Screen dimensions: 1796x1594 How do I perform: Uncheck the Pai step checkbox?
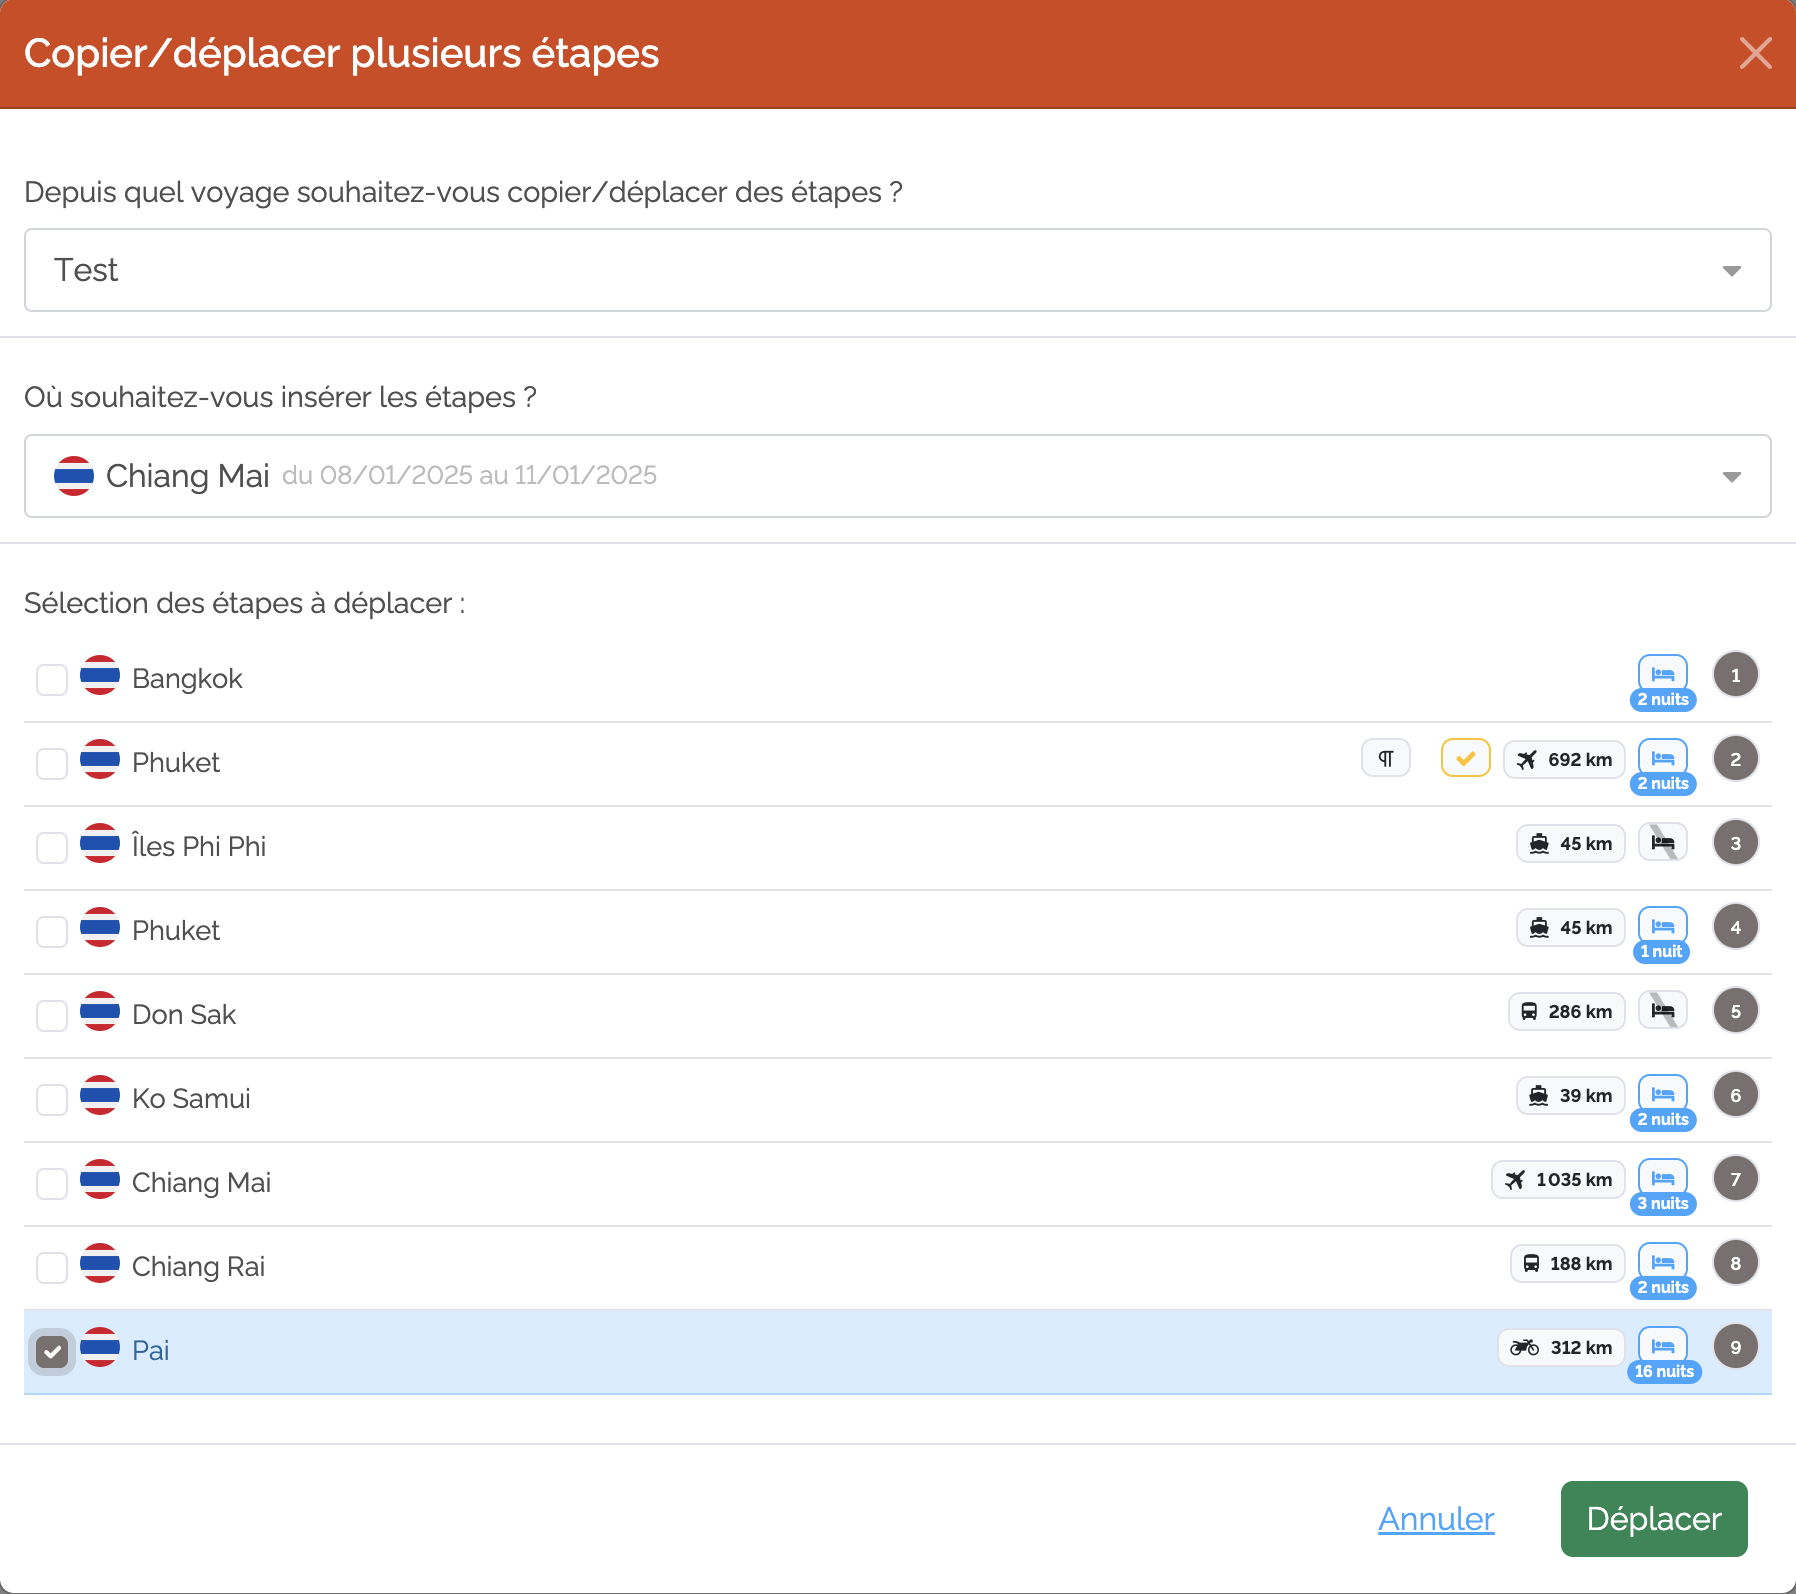coord(52,1352)
